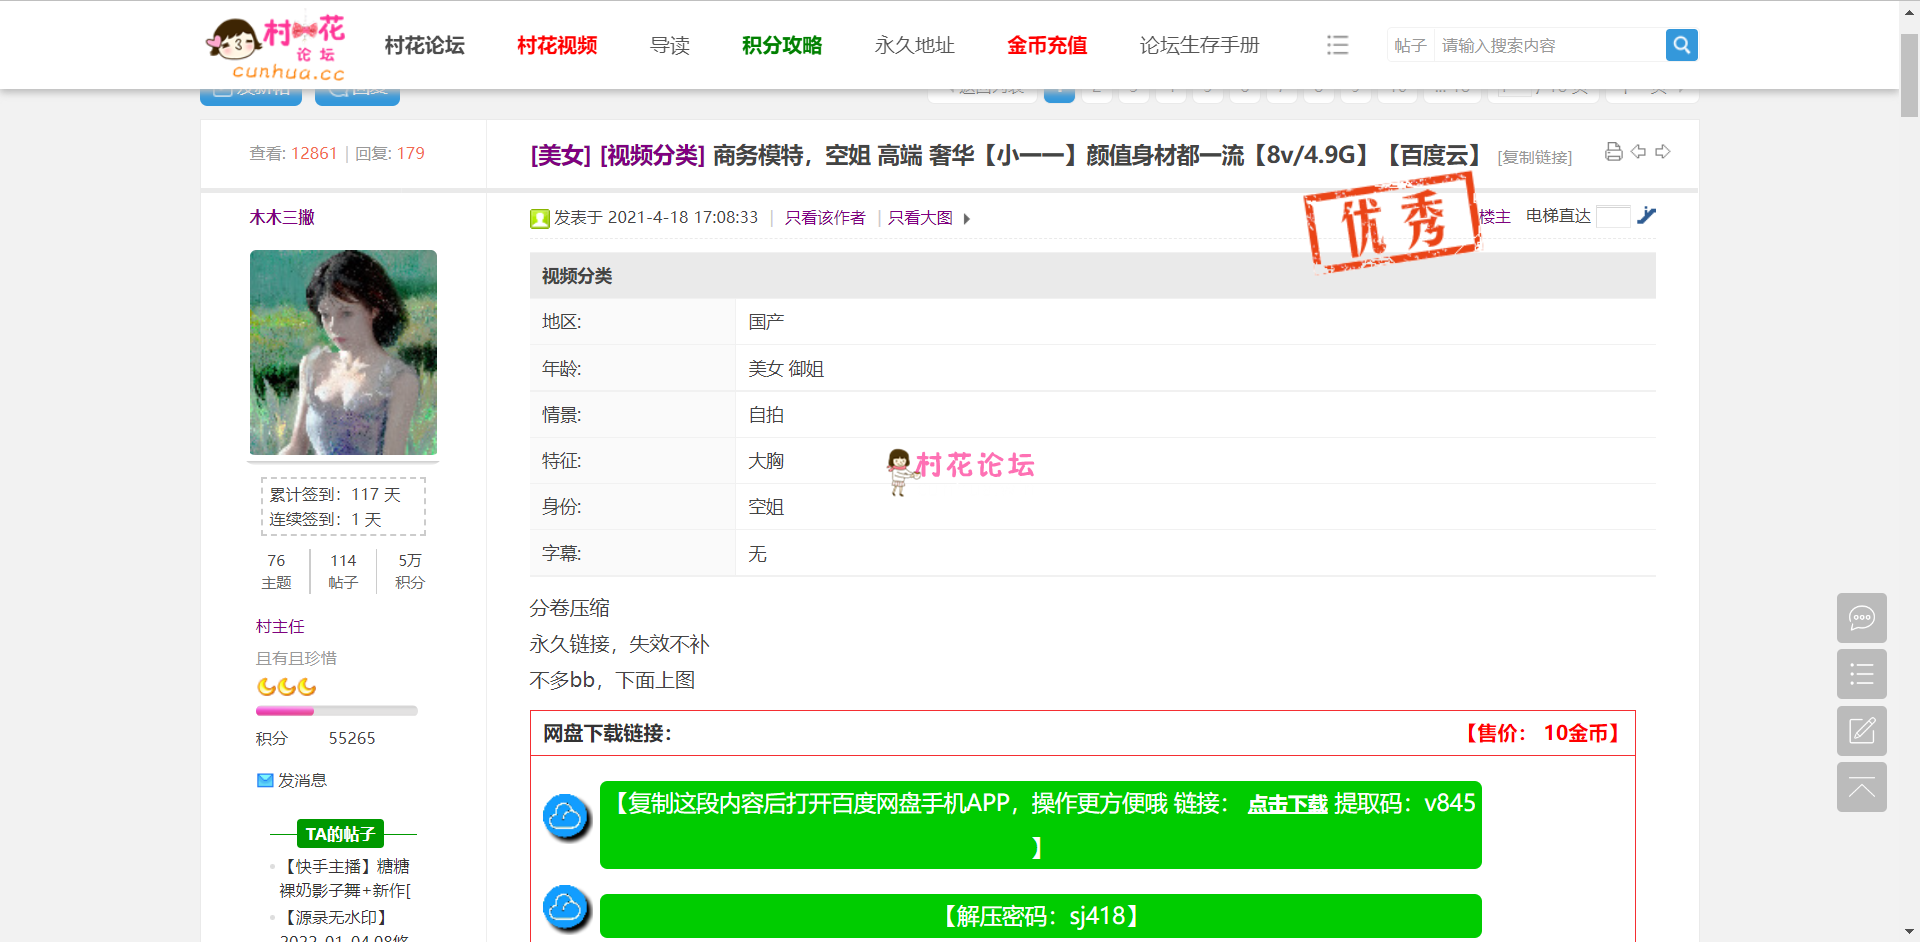The width and height of the screenshot is (1920, 942).
Task: Expand the arrow after 只看大图
Action: click(967, 219)
